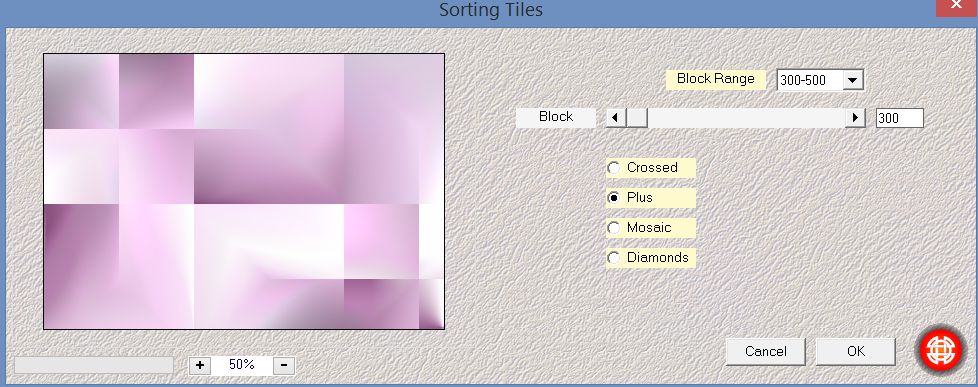This screenshot has height=387, width=978.
Task: Click the Block slider left arrow
Action: (616, 117)
